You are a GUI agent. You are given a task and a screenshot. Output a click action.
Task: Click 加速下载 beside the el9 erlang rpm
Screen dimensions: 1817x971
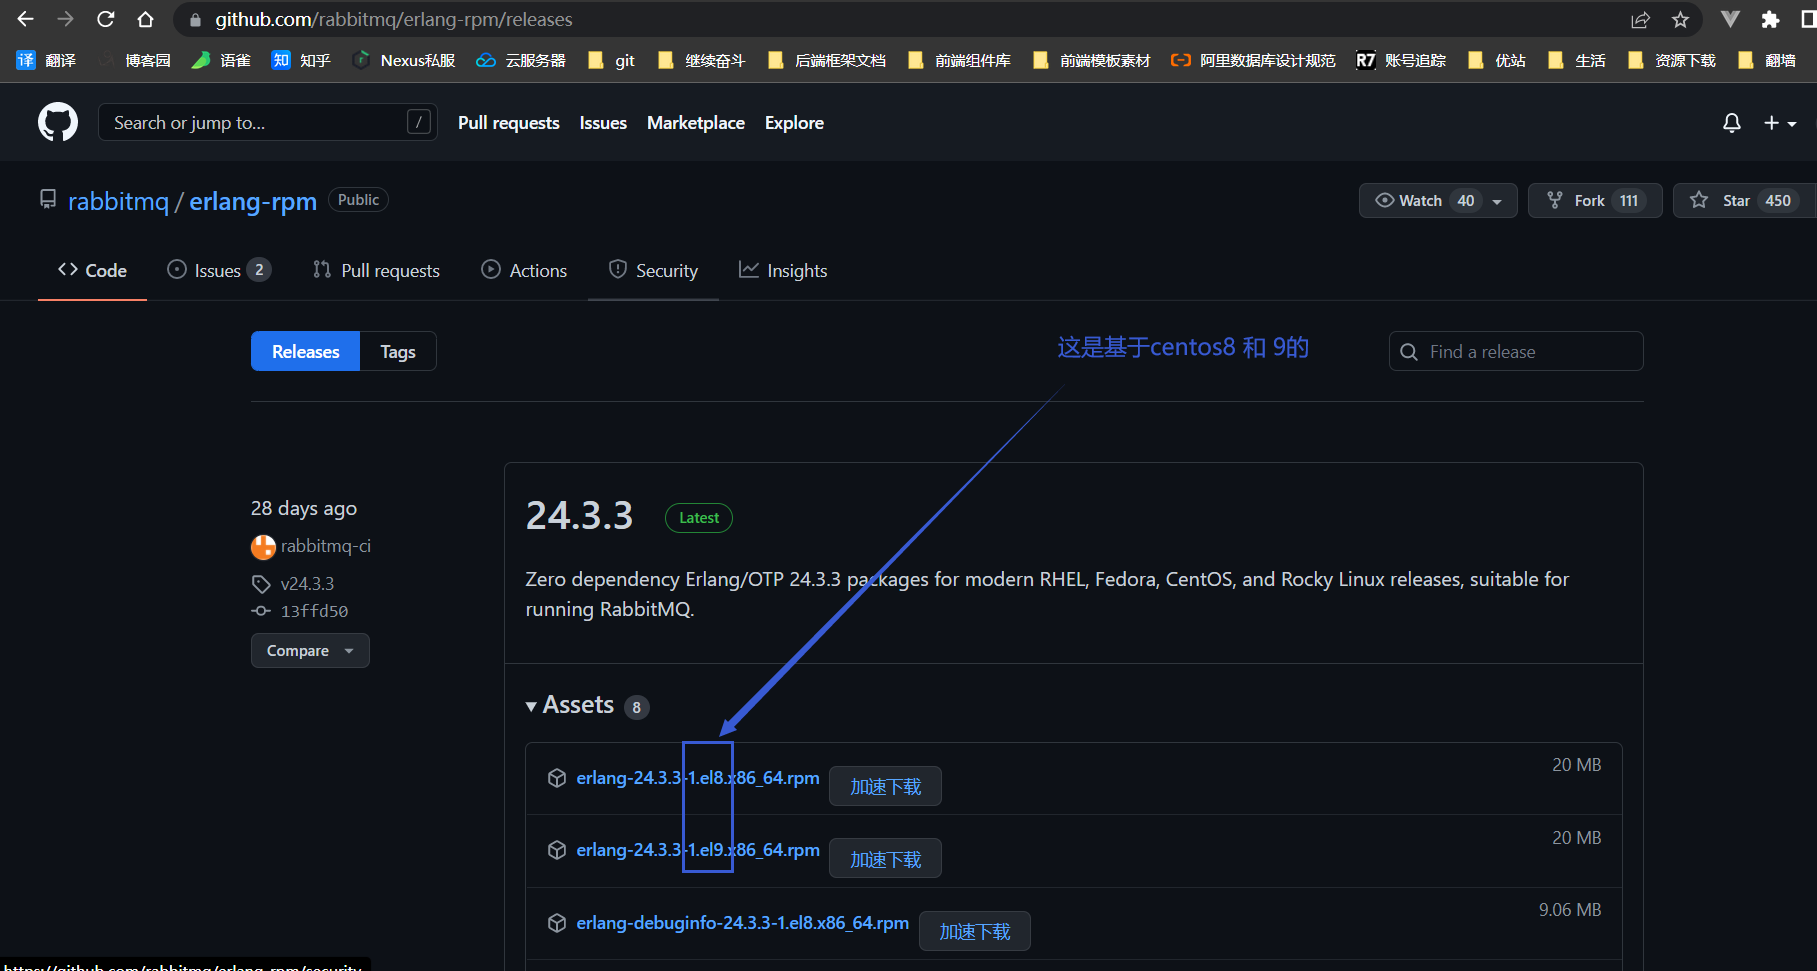pos(885,859)
